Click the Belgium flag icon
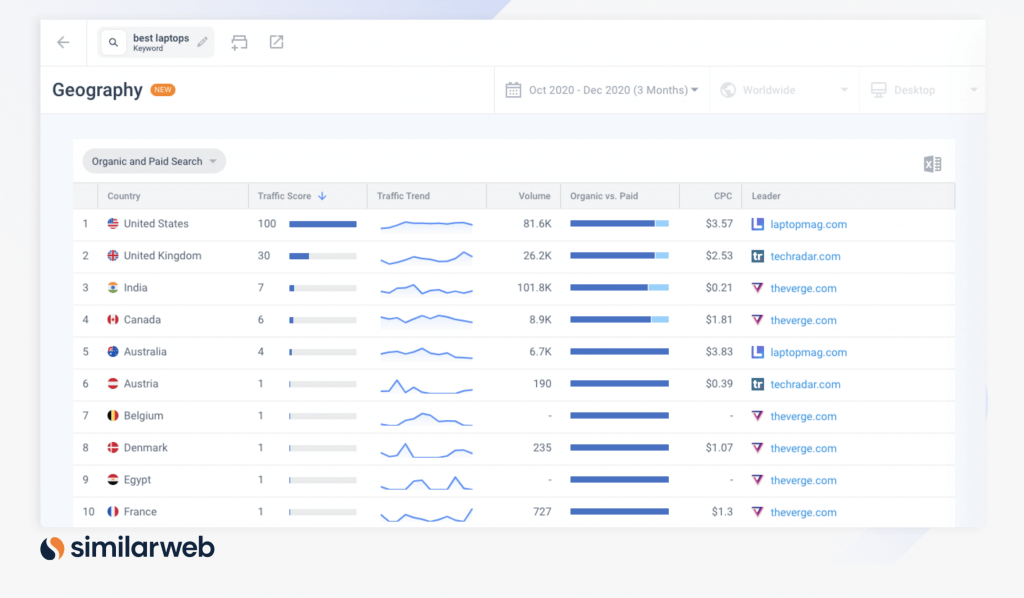1024x598 pixels. coord(113,415)
